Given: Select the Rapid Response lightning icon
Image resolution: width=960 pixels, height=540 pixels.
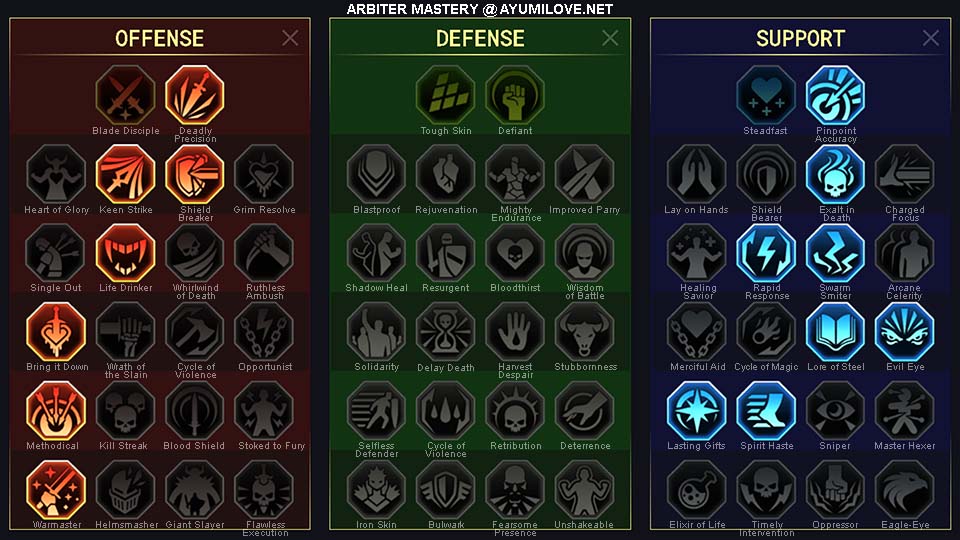Looking at the screenshot, I should pyautogui.click(x=766, y=253).
